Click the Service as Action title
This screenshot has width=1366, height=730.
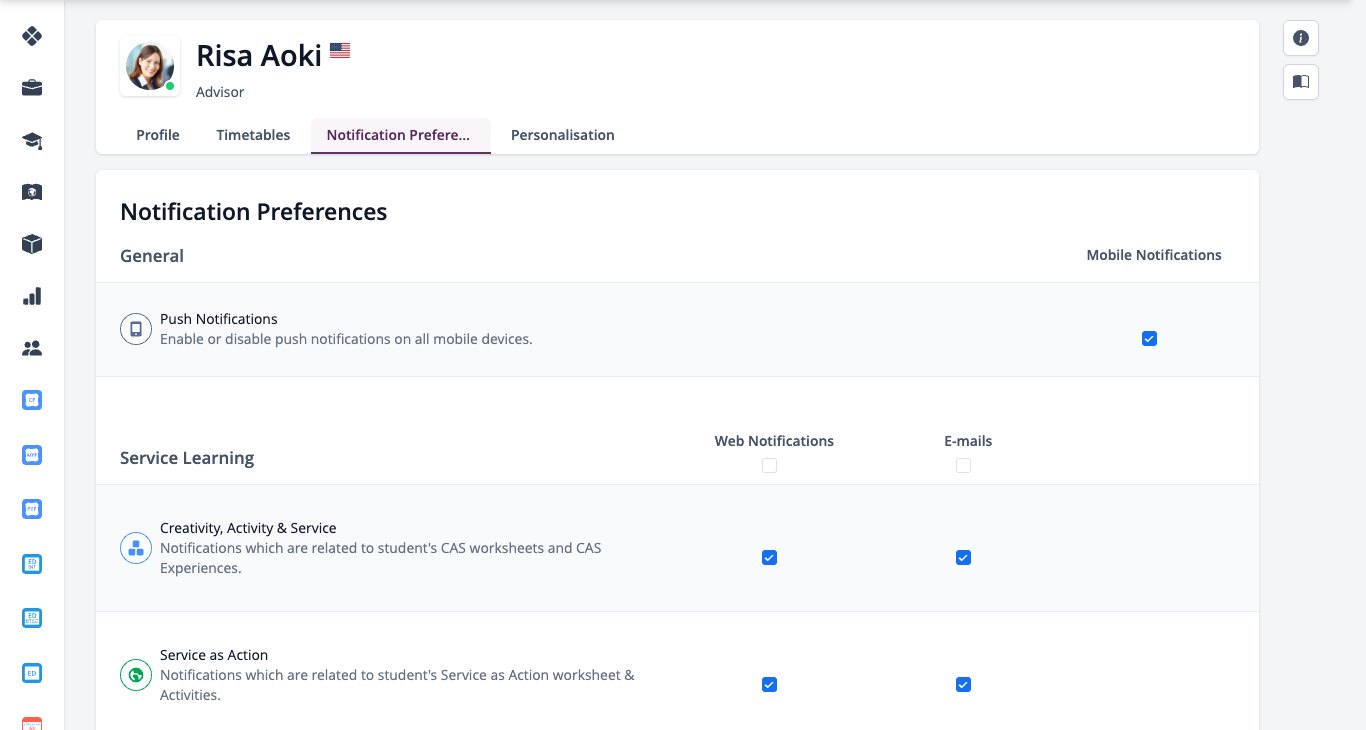pyautogui.click(x=214, y=655)
